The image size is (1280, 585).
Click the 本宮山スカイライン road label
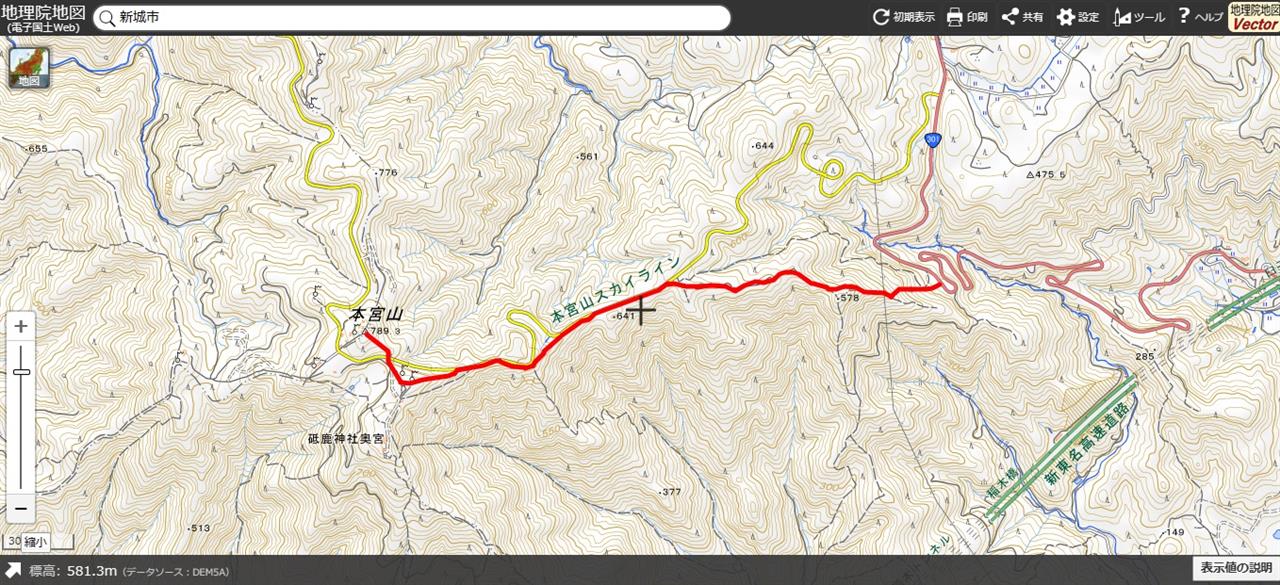pyautogui.click(x=615, y=289)
